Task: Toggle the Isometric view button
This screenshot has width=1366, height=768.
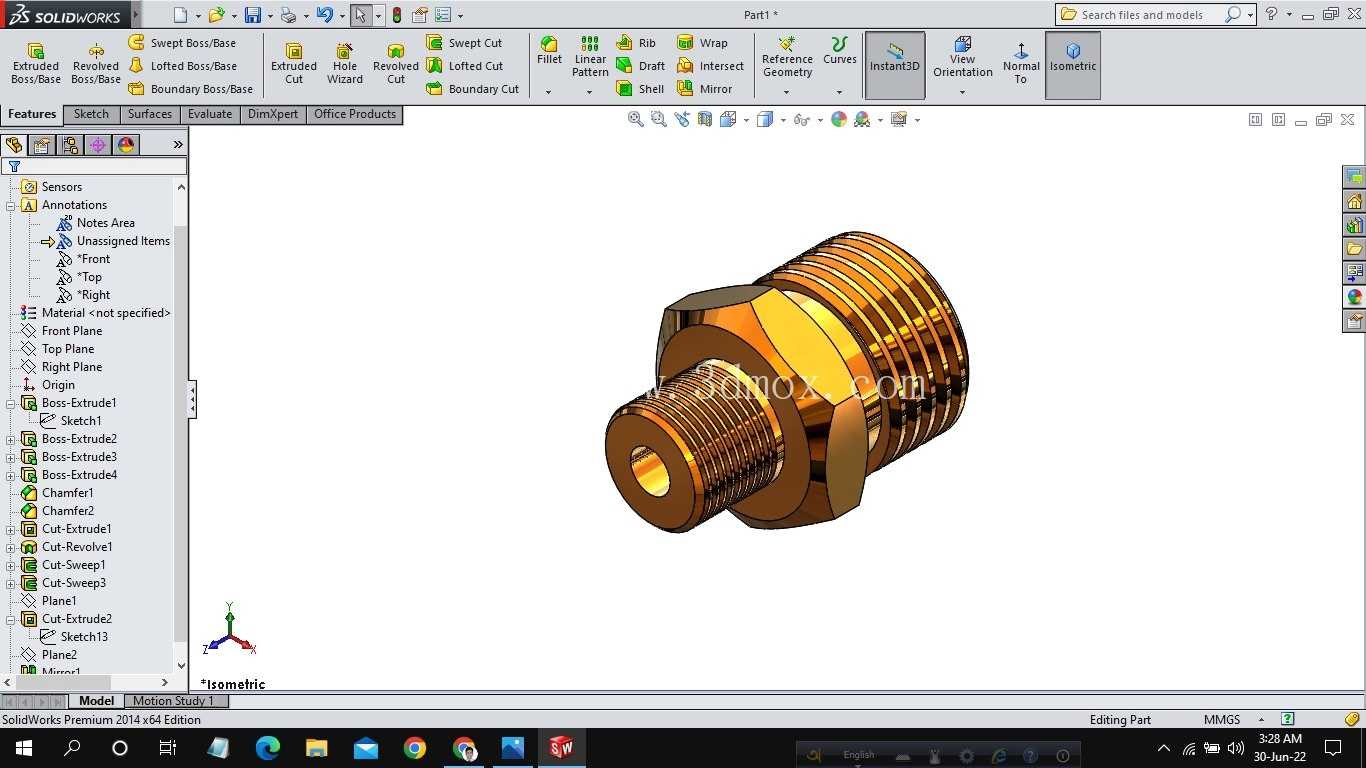Action: tap(1073, 65)
